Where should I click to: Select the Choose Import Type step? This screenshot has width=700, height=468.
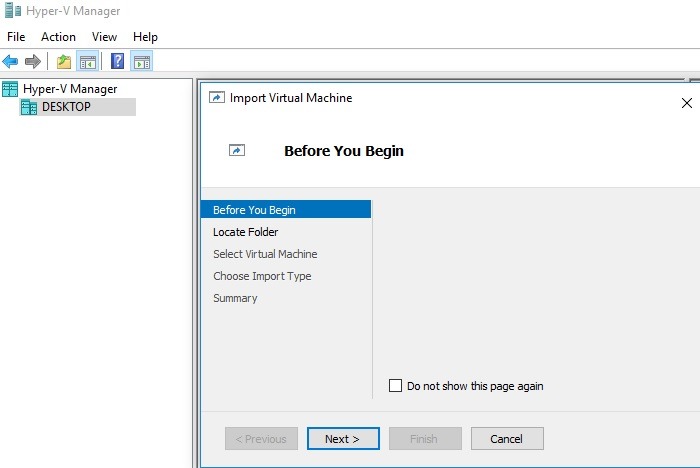click(x=262, y=276)
